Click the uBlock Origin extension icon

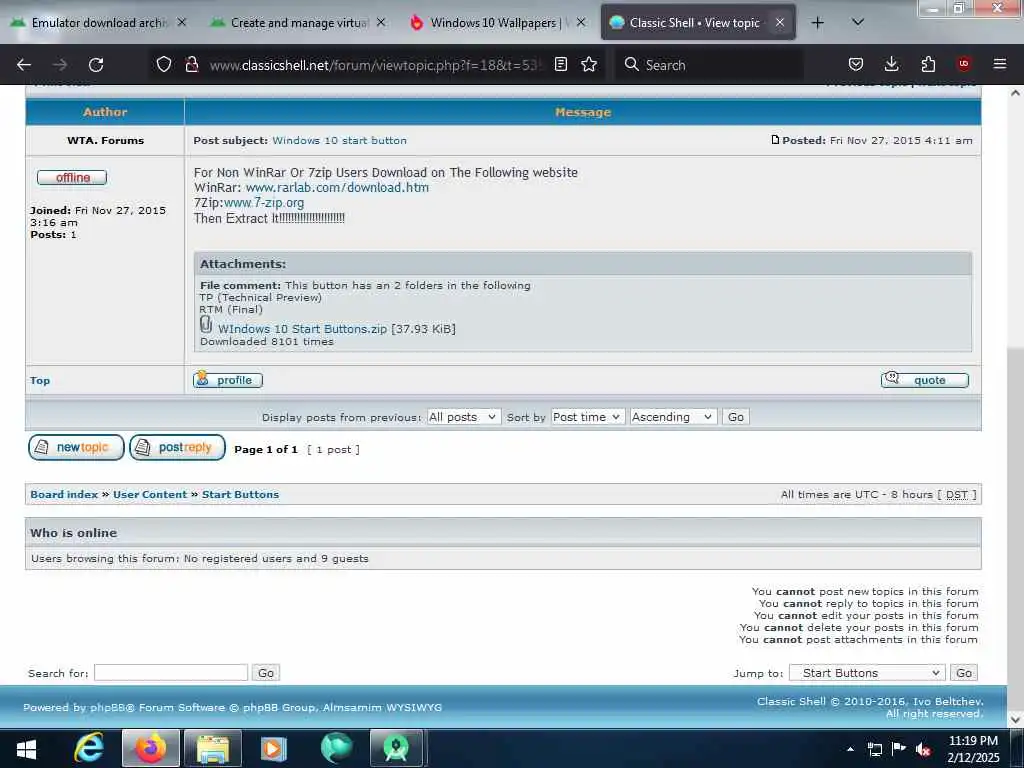coord(964,64)
